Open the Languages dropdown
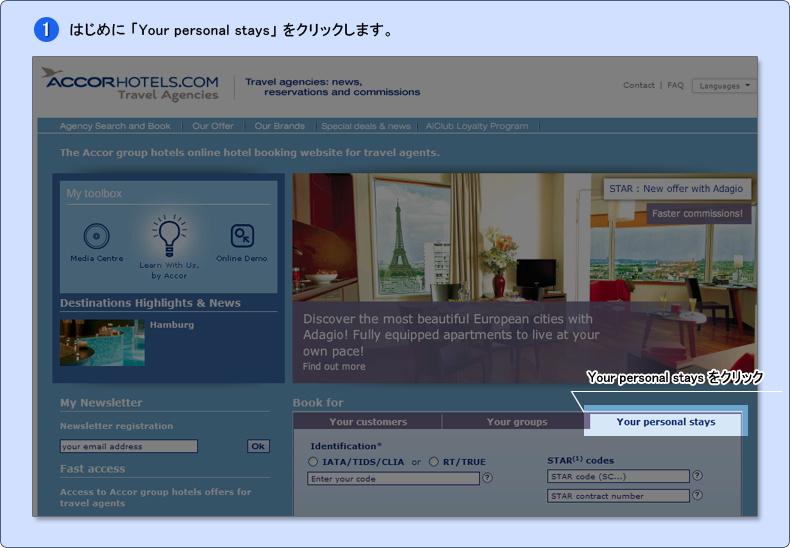790x548 pixels. point(724,86)
